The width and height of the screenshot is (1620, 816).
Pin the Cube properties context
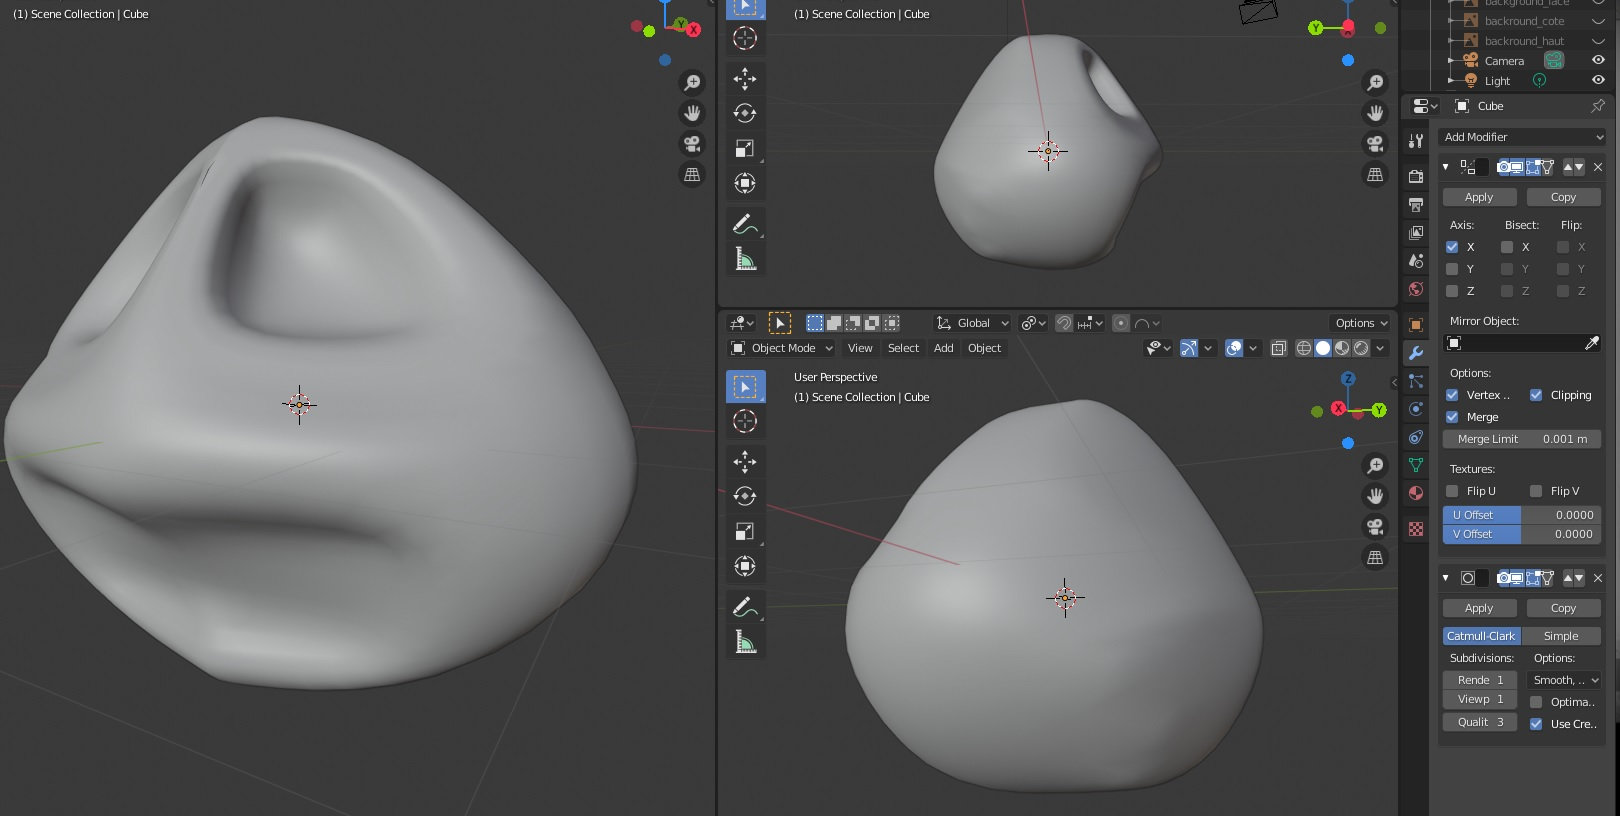pos(1598,106)
